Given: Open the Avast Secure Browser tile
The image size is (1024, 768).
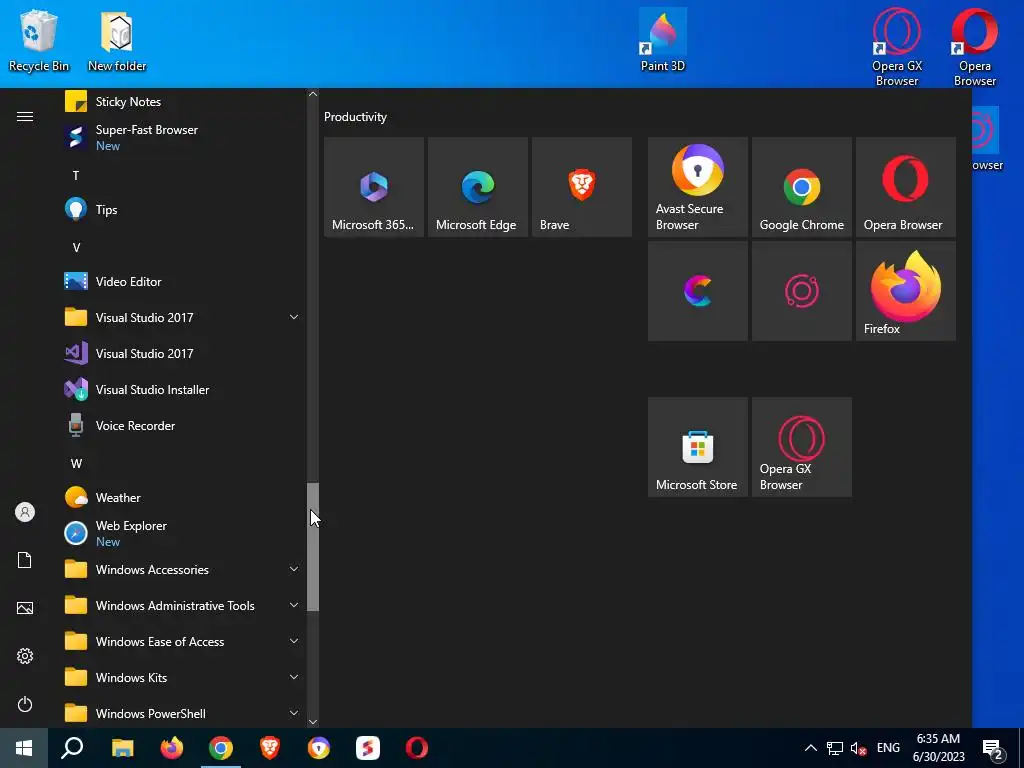Looking at the screenshot, I should click(x=697, y=187).
